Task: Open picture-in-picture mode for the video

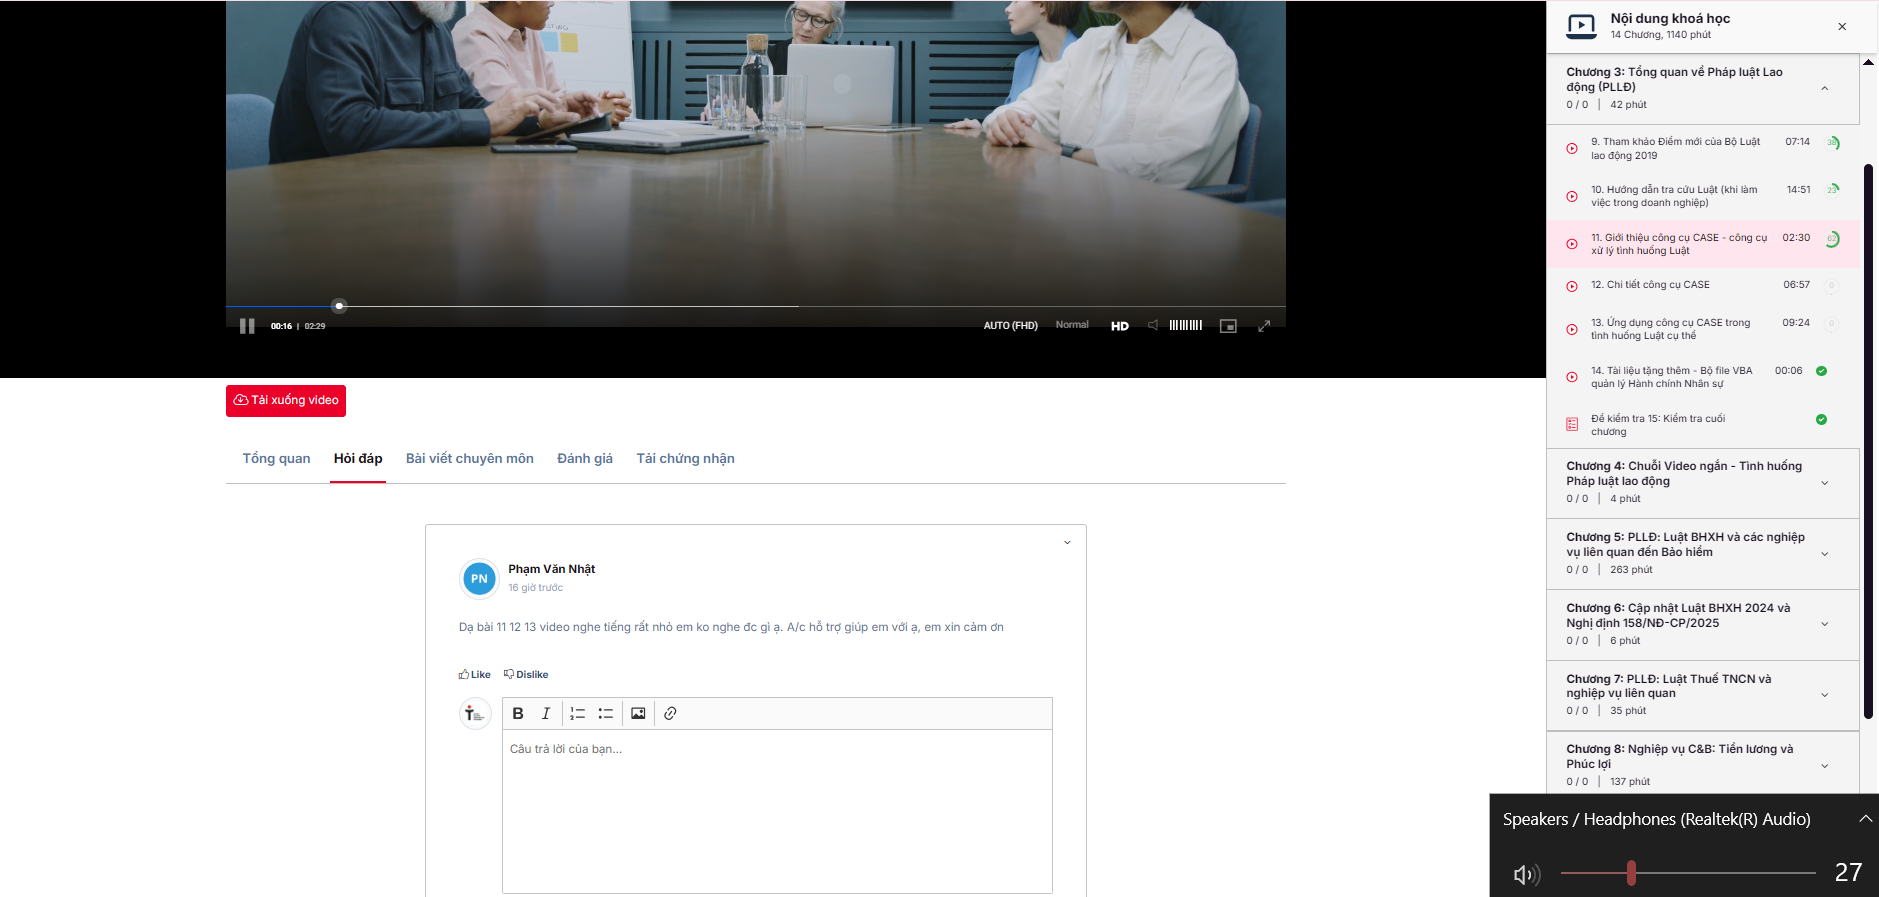Action: (1228, 326)
